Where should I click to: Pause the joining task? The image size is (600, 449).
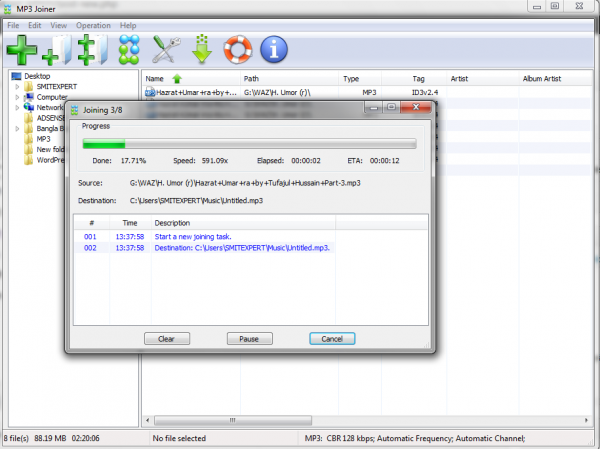point(249,339)
